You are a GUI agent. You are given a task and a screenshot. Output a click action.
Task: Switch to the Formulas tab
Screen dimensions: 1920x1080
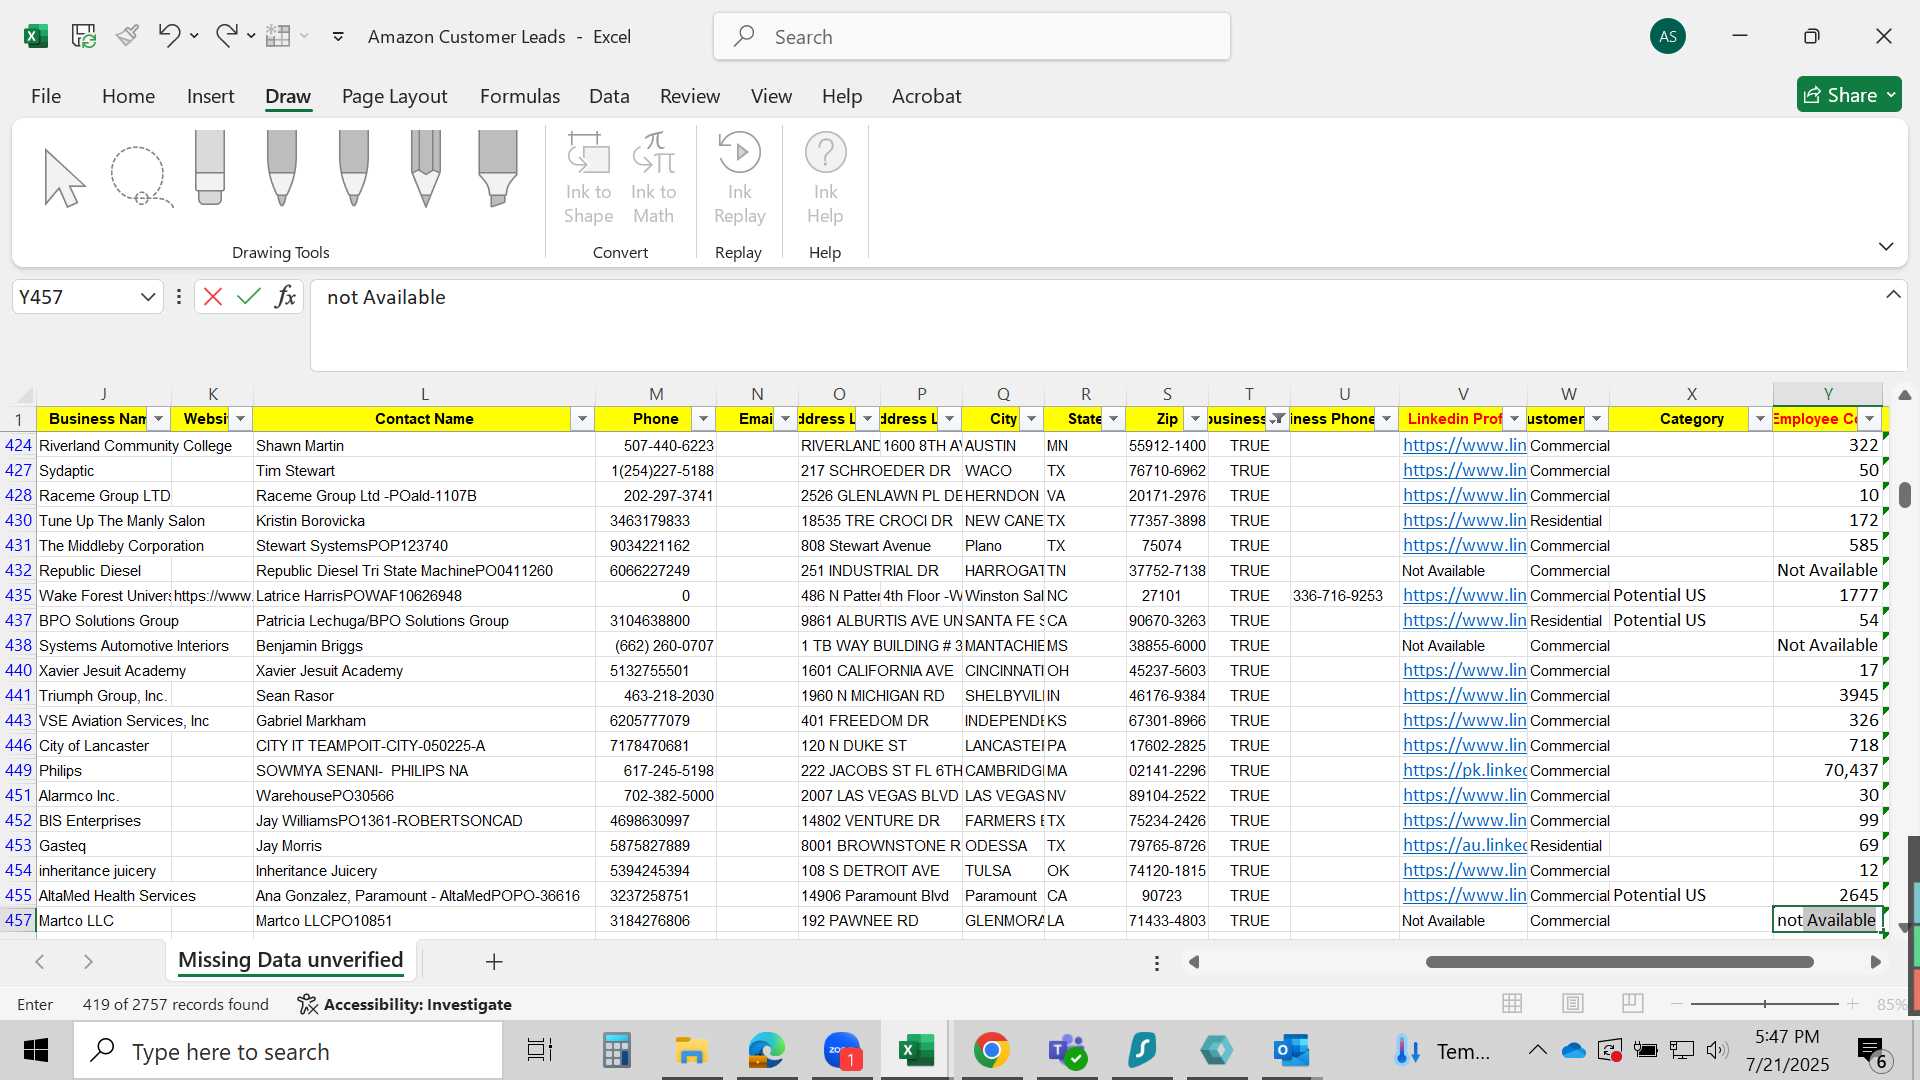click(x=520, y=96)
